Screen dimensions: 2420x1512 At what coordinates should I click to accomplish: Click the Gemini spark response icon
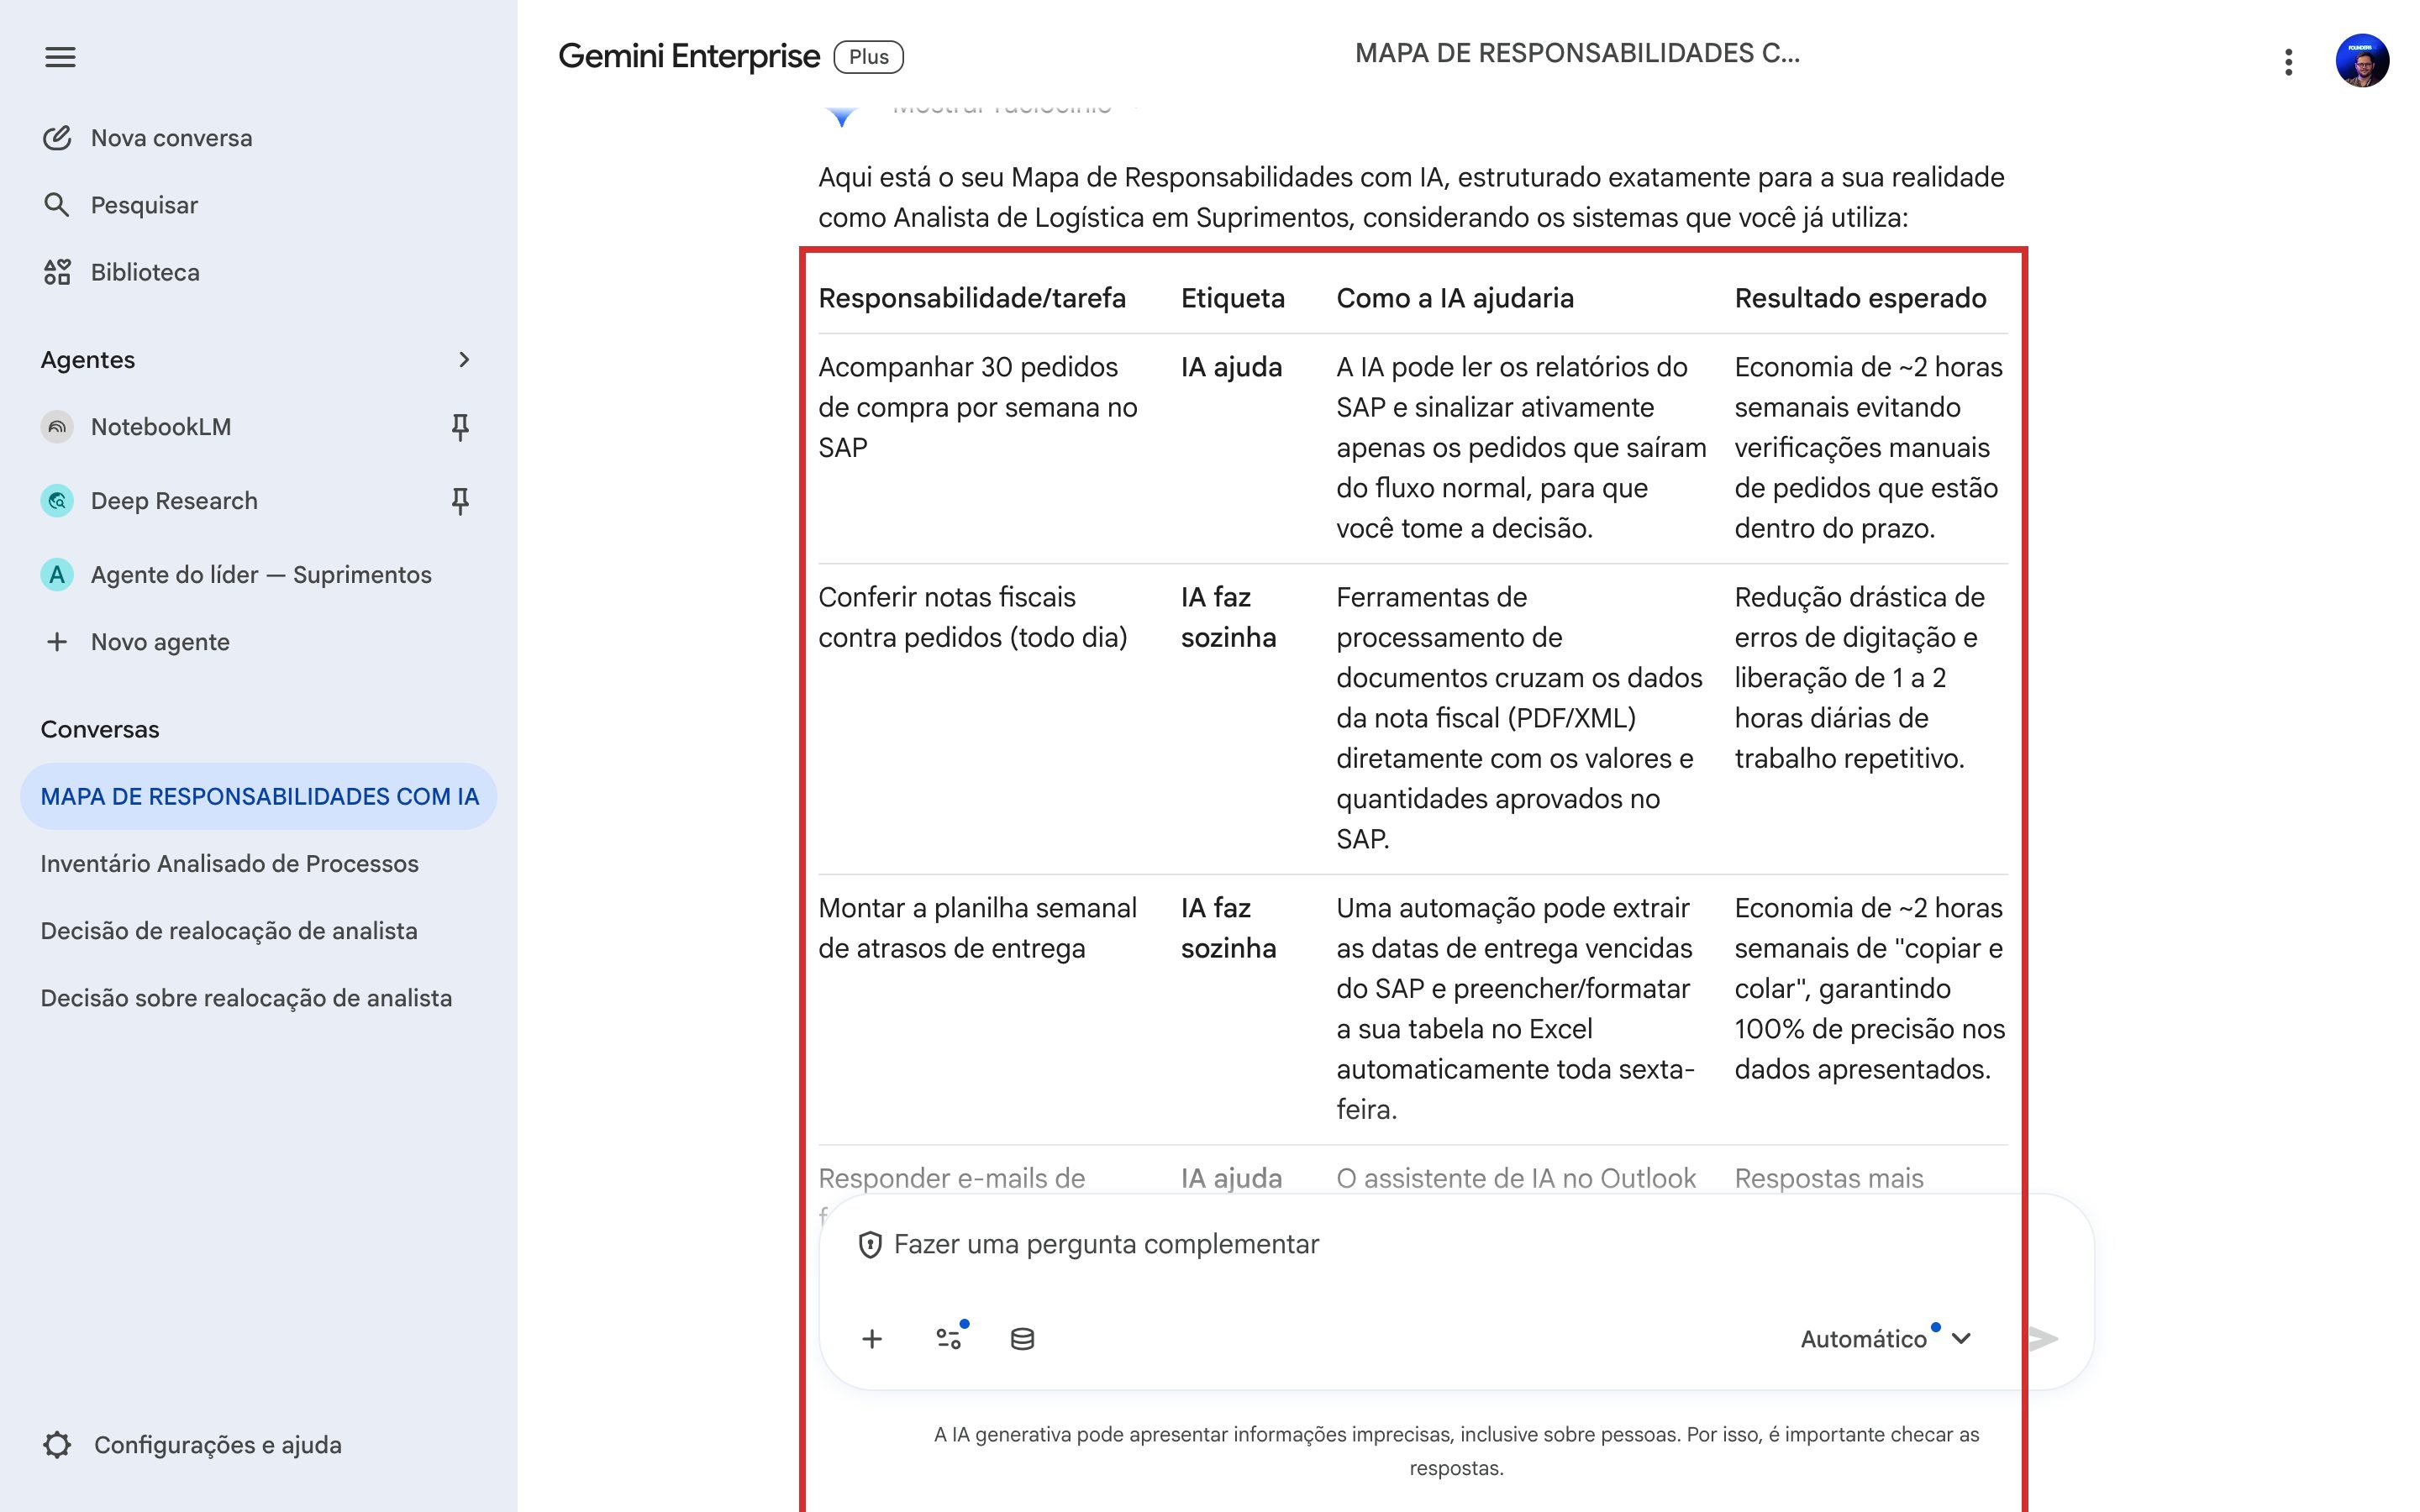[841, 115]
